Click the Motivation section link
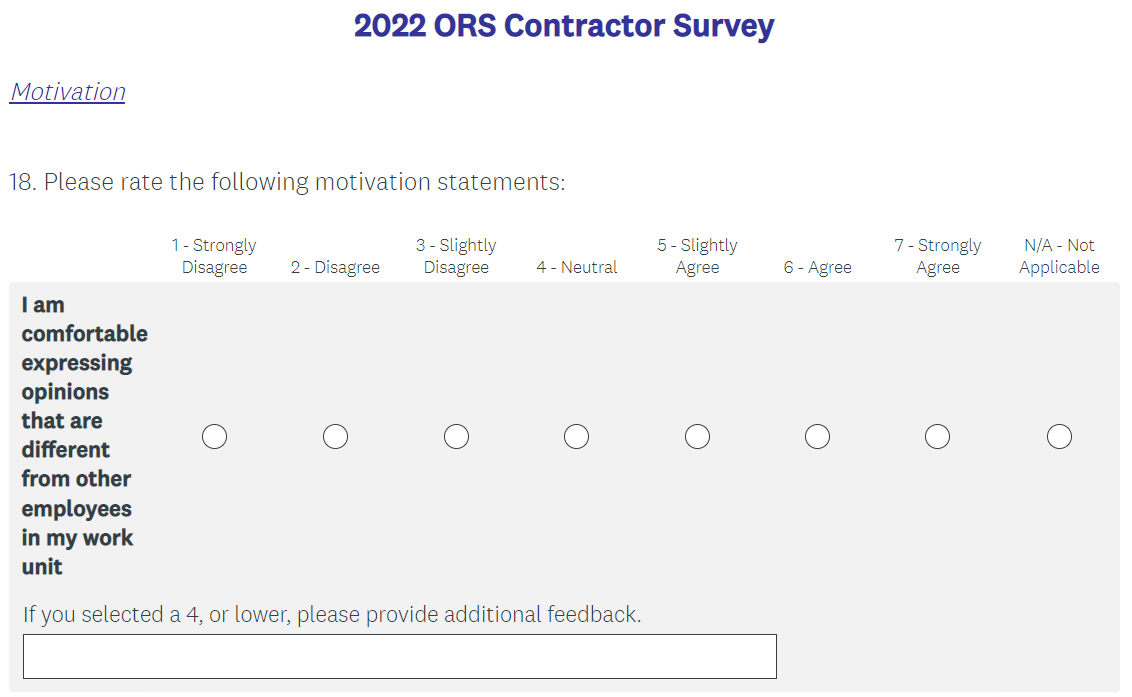 click(68, 92)
